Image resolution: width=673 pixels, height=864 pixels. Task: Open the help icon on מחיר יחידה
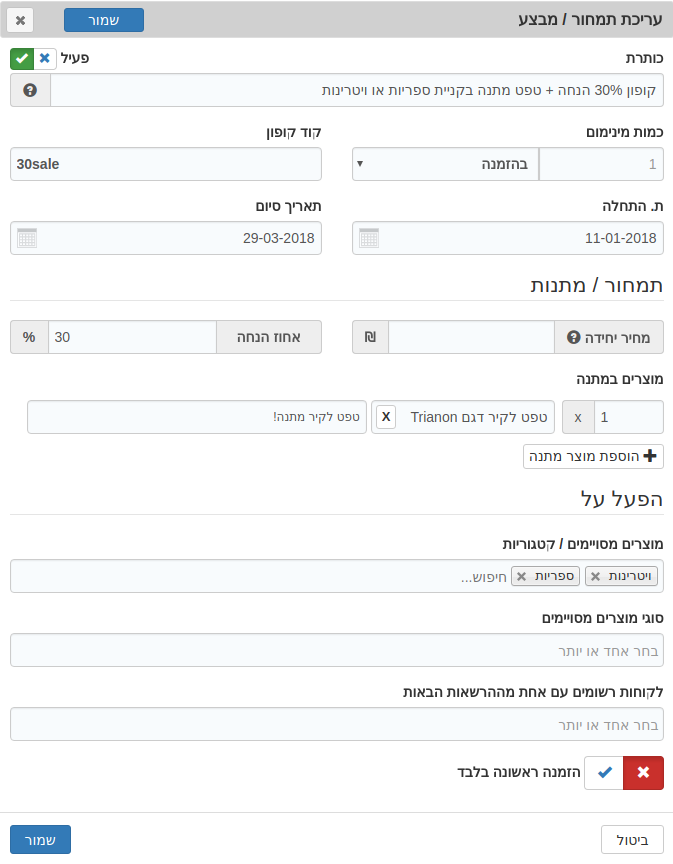coord(572,337)
